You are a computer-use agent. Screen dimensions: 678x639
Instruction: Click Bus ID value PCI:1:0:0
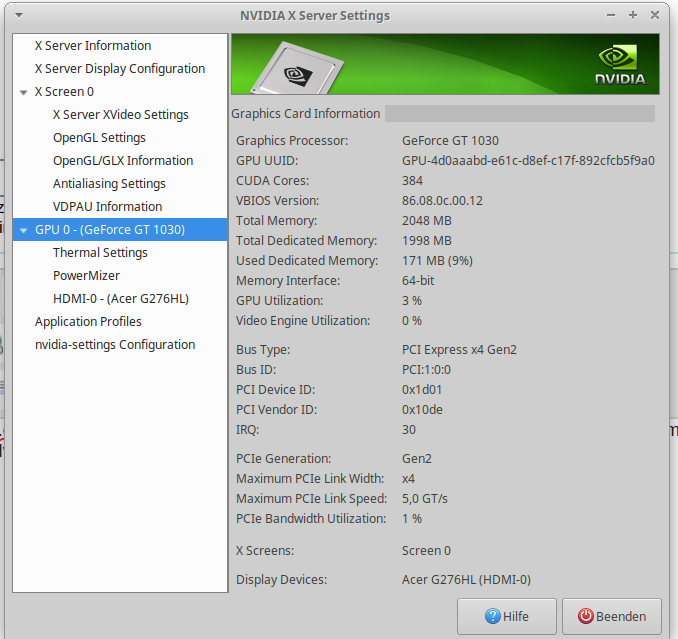click(x=426, y=370)
